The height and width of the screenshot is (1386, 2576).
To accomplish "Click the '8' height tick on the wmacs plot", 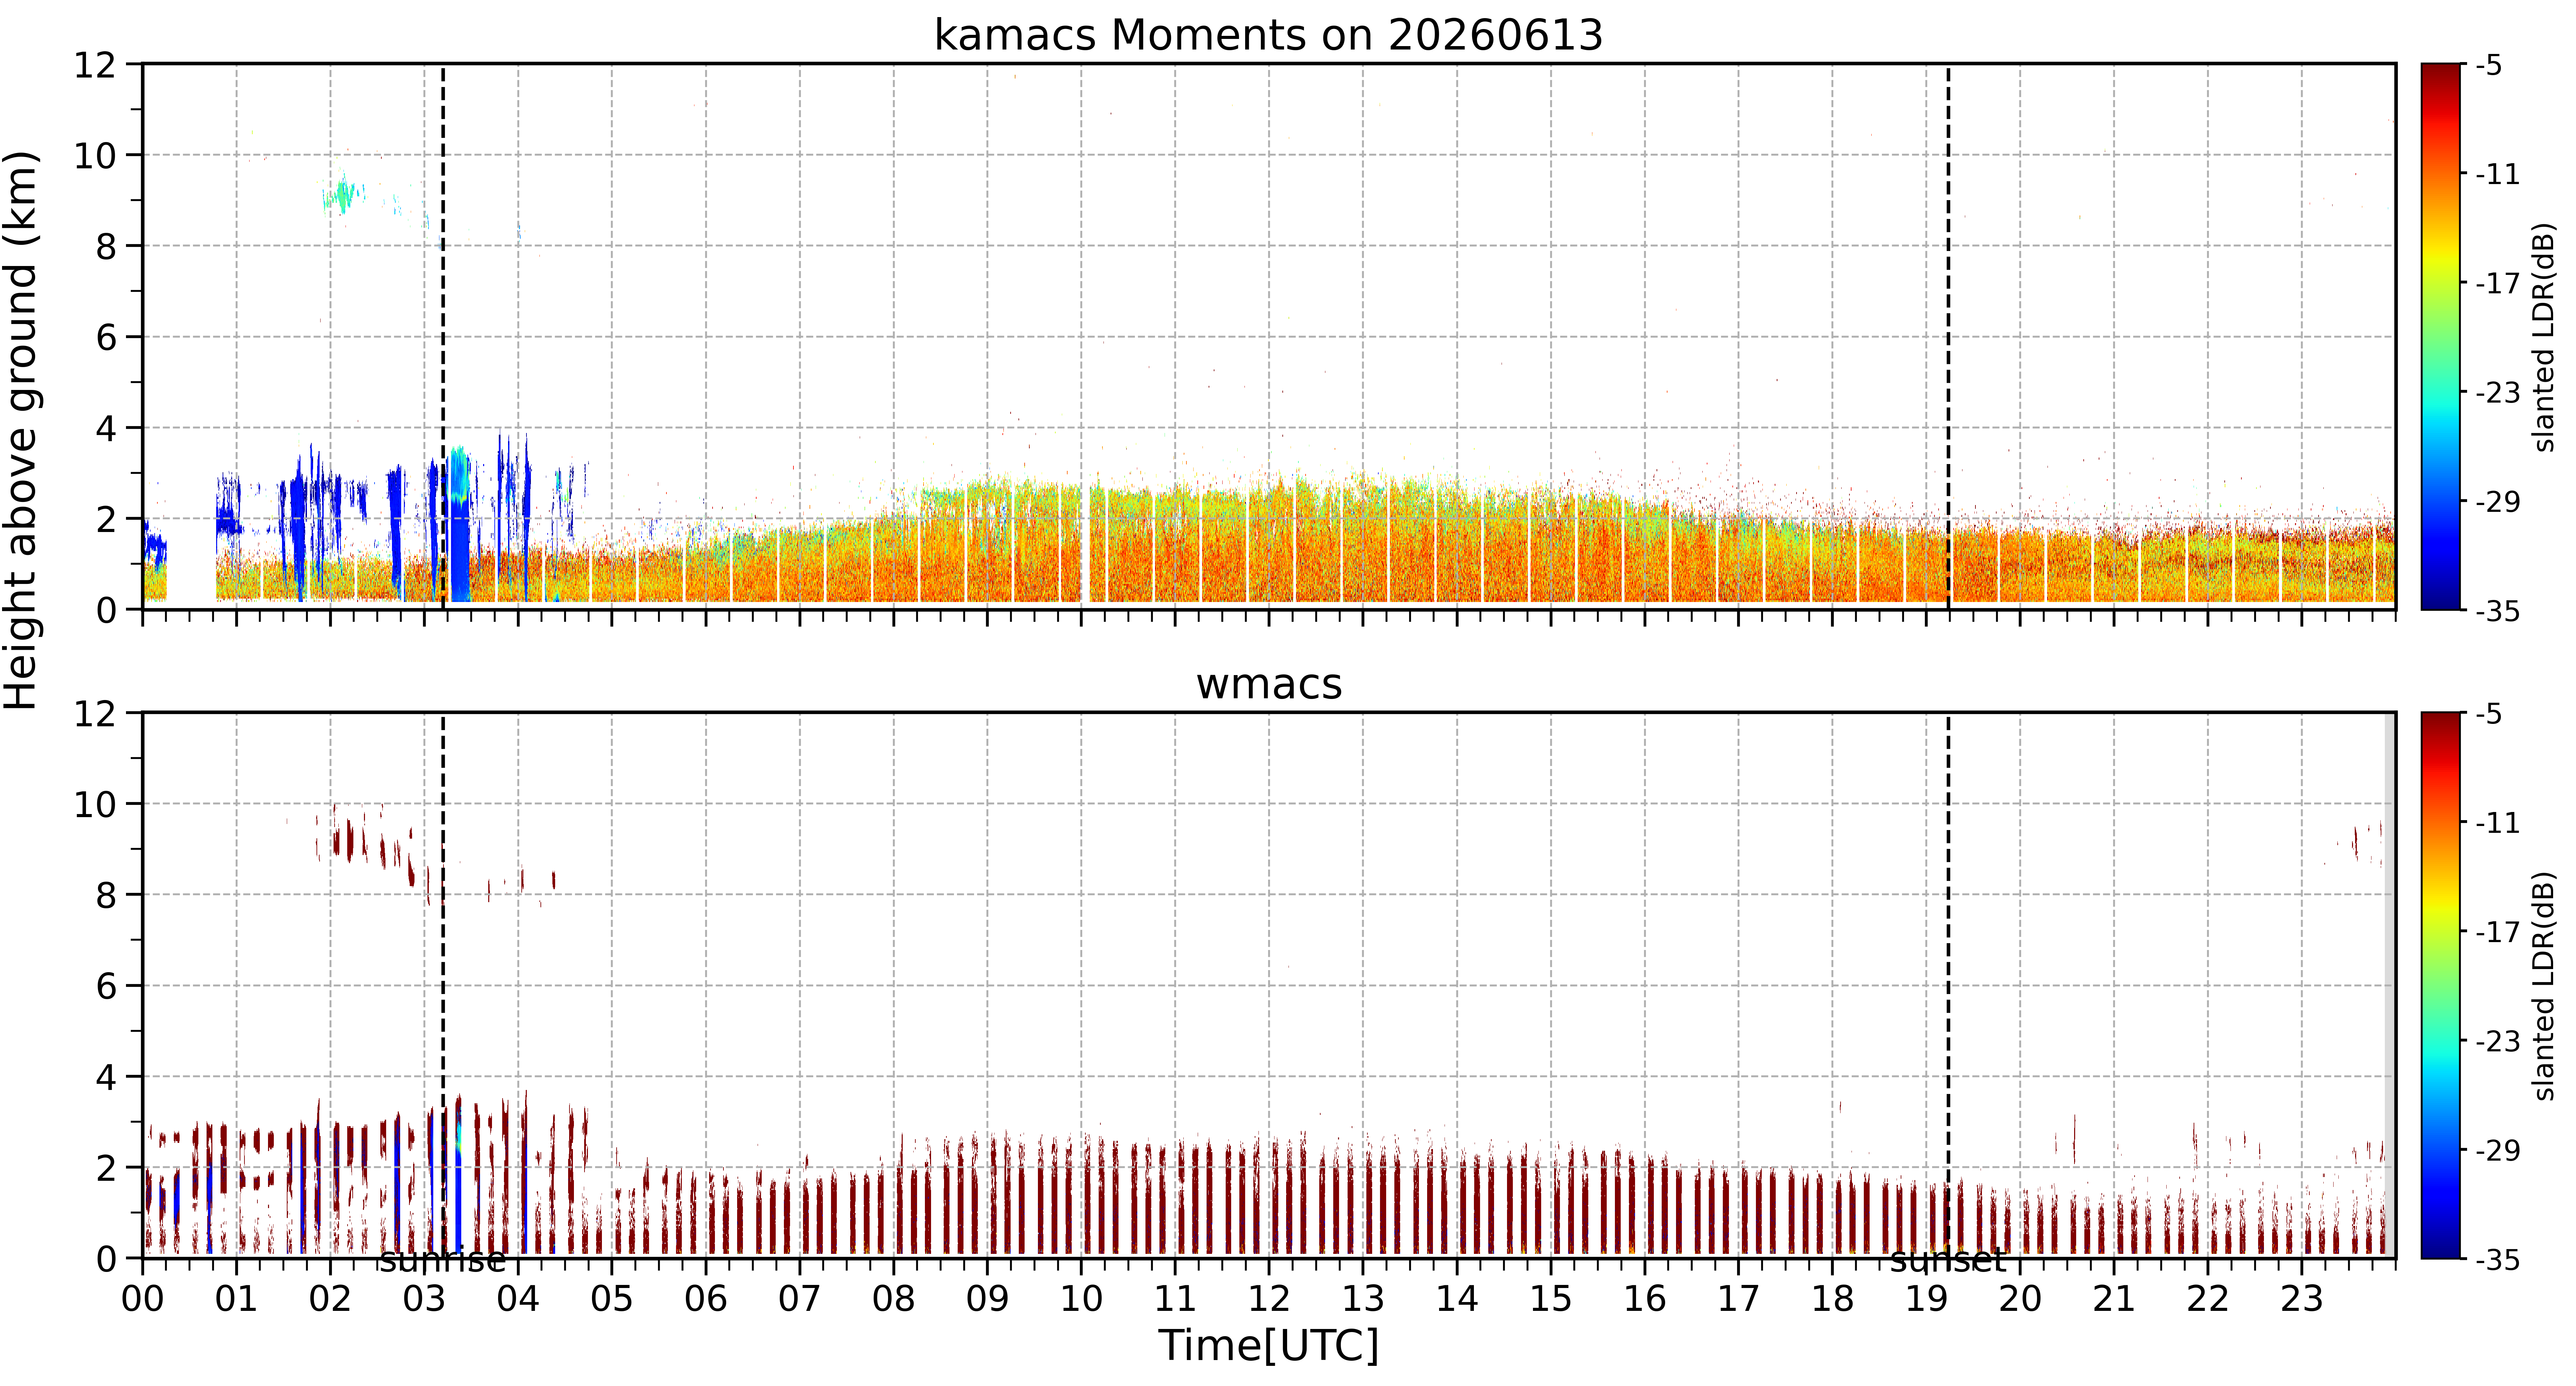I will [x=106, y=895].
